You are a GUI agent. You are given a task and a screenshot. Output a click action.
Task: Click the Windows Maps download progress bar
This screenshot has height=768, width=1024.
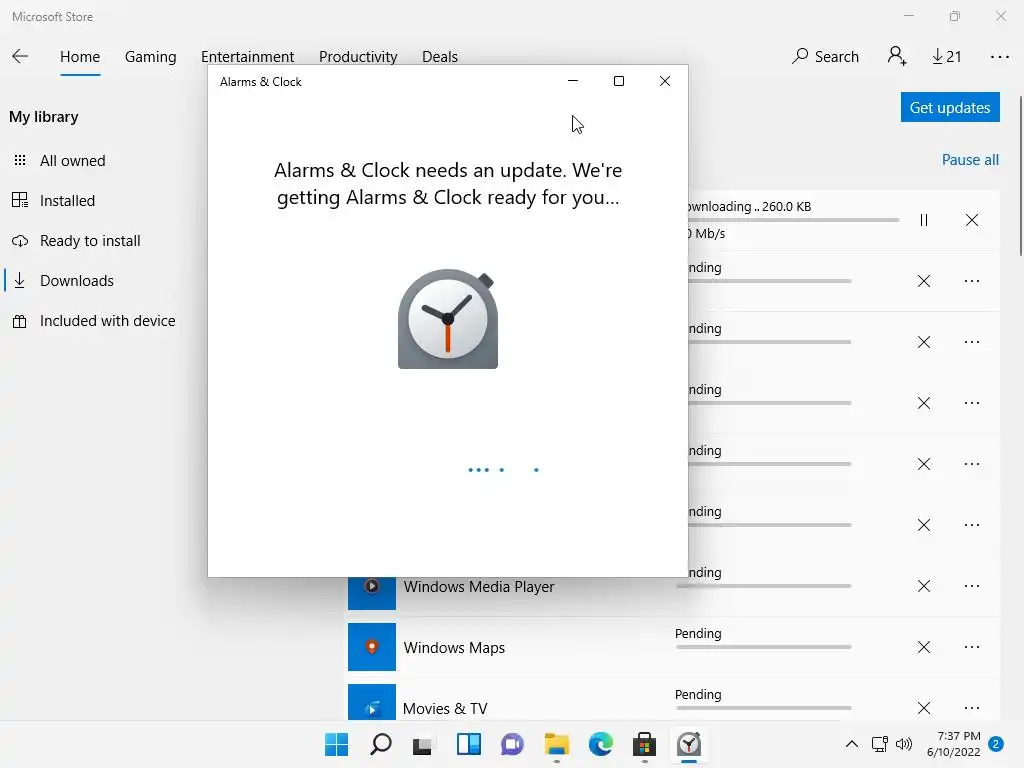(x=763, y=647)
